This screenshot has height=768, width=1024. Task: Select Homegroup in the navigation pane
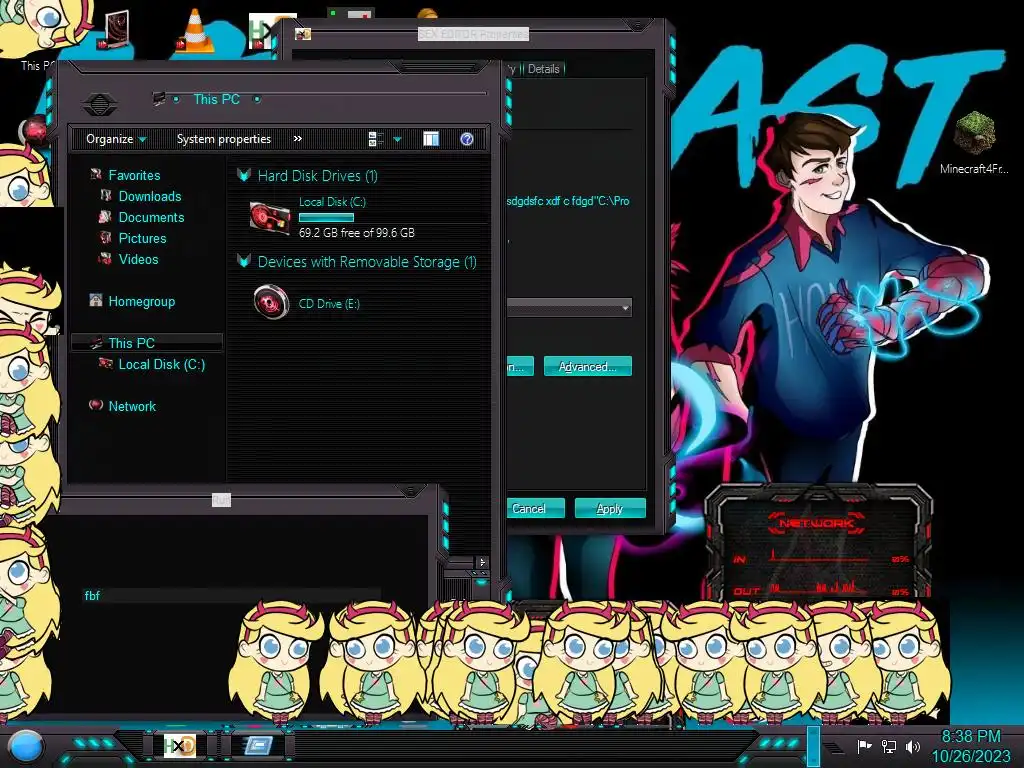tap(141, 301)
